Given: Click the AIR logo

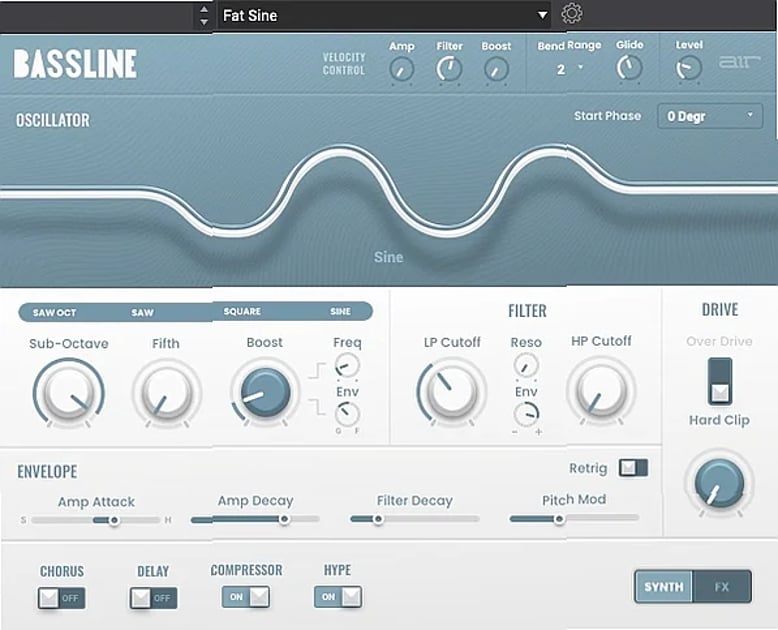Looking at the screenshot, I should (739, 63).
